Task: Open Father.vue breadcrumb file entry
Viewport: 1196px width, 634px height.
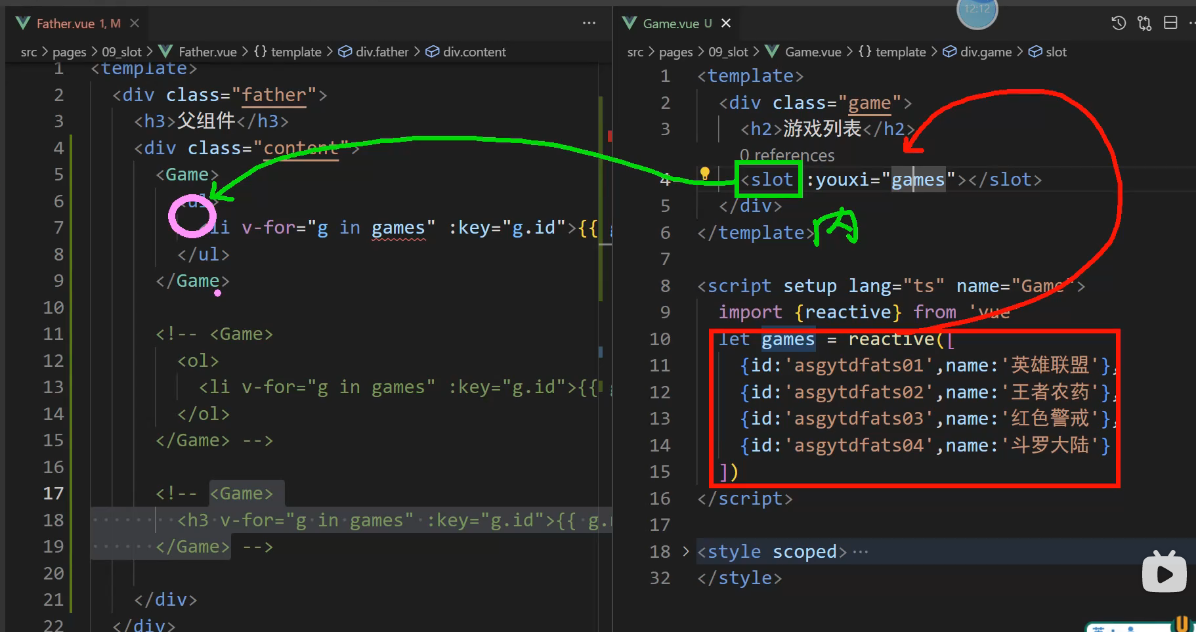Action: [198, 52]
